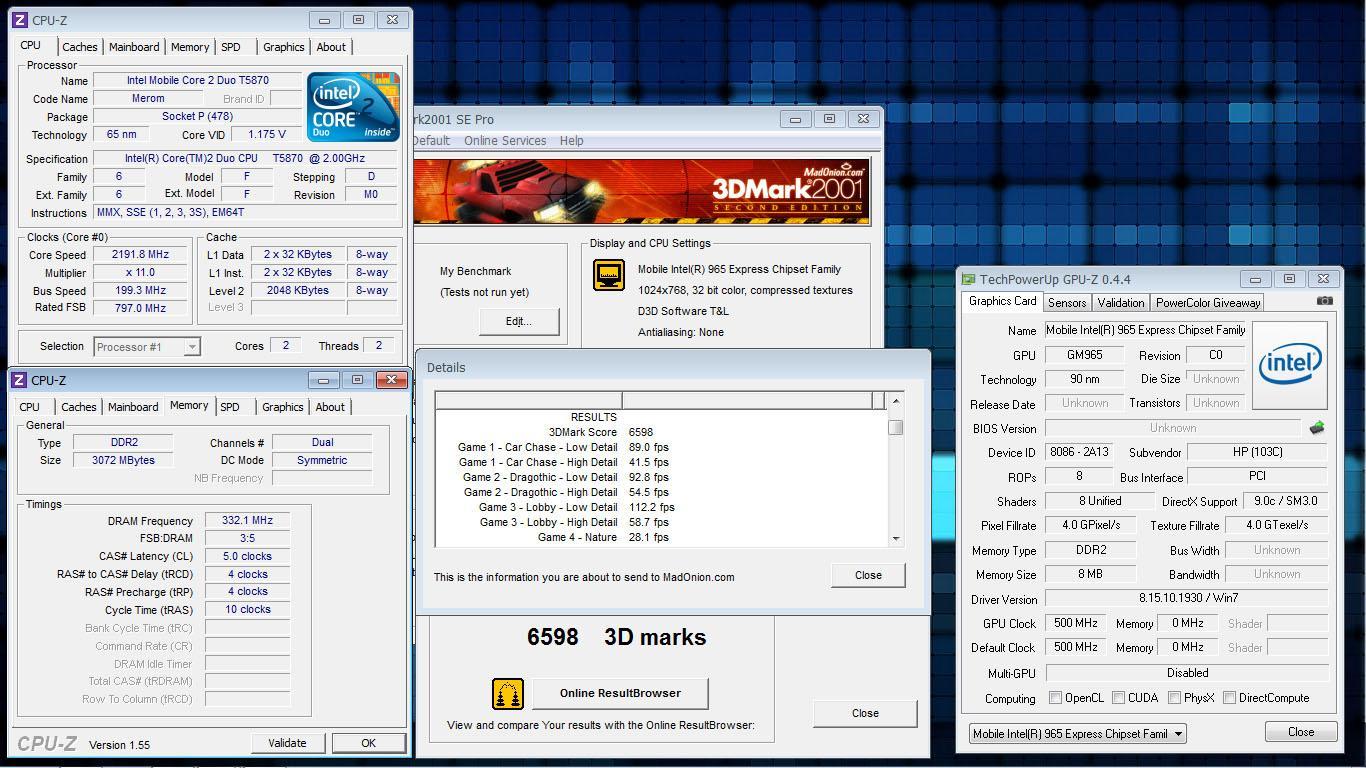Click Edit button in 3DMark benchmark settings
This screenshot has width=1366, height=768.
tap(518, 321)
